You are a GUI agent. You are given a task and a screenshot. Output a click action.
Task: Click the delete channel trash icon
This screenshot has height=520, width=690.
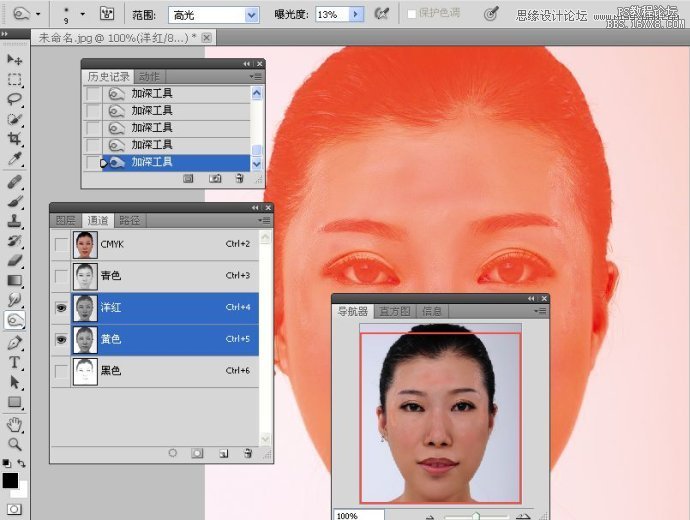[x=246, y=453]
